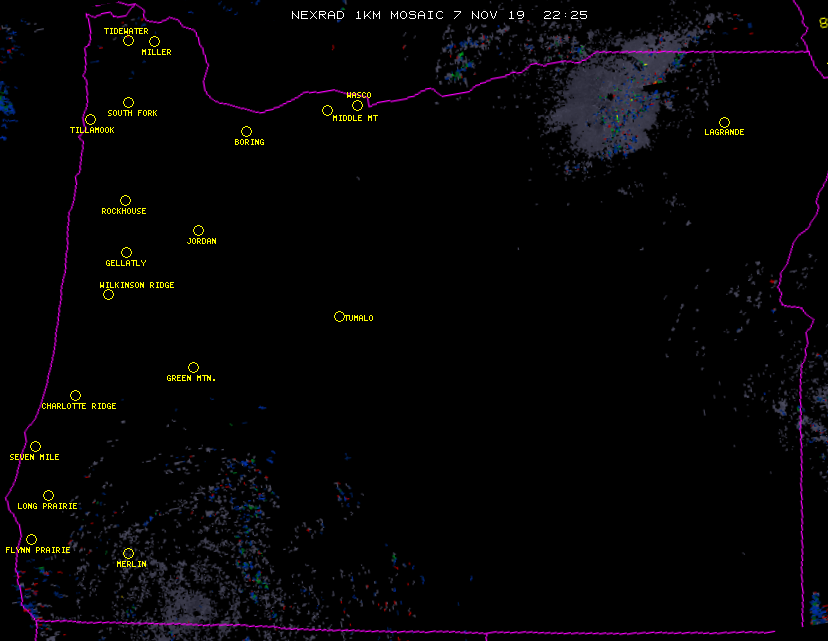Select the Flynn Prairie station circle
The width and height of the screenshot is (828, 641).
click(31, 540)
